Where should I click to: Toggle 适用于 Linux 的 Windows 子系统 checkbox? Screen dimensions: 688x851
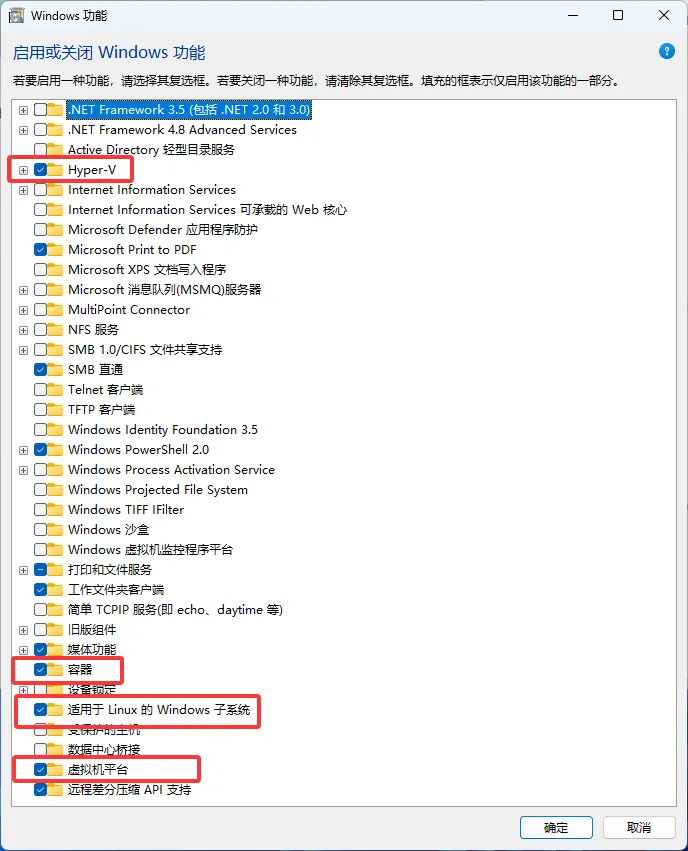click(x=40, y=709)
